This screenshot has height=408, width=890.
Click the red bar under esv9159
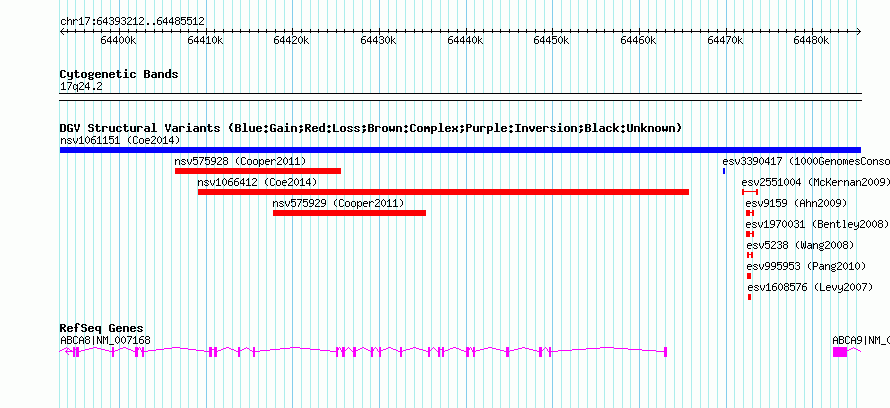click(x=750, y=213)
